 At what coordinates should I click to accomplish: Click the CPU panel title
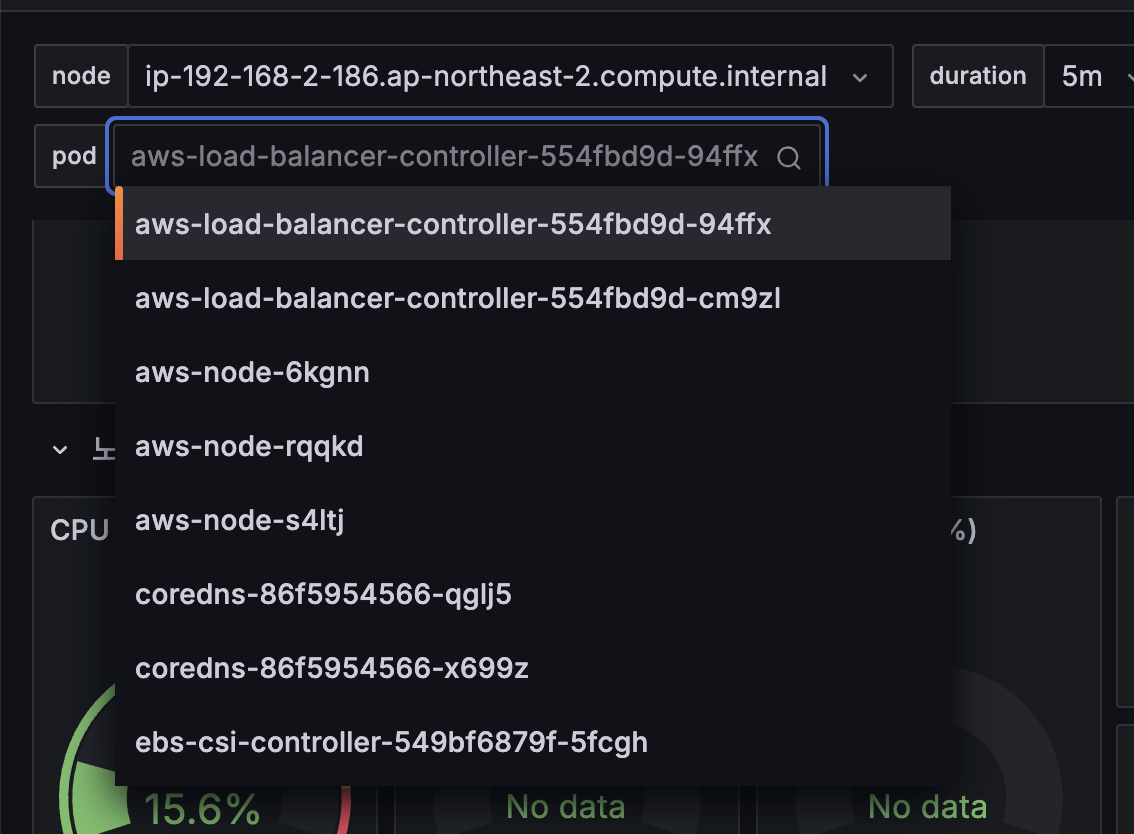coord(80,530)
